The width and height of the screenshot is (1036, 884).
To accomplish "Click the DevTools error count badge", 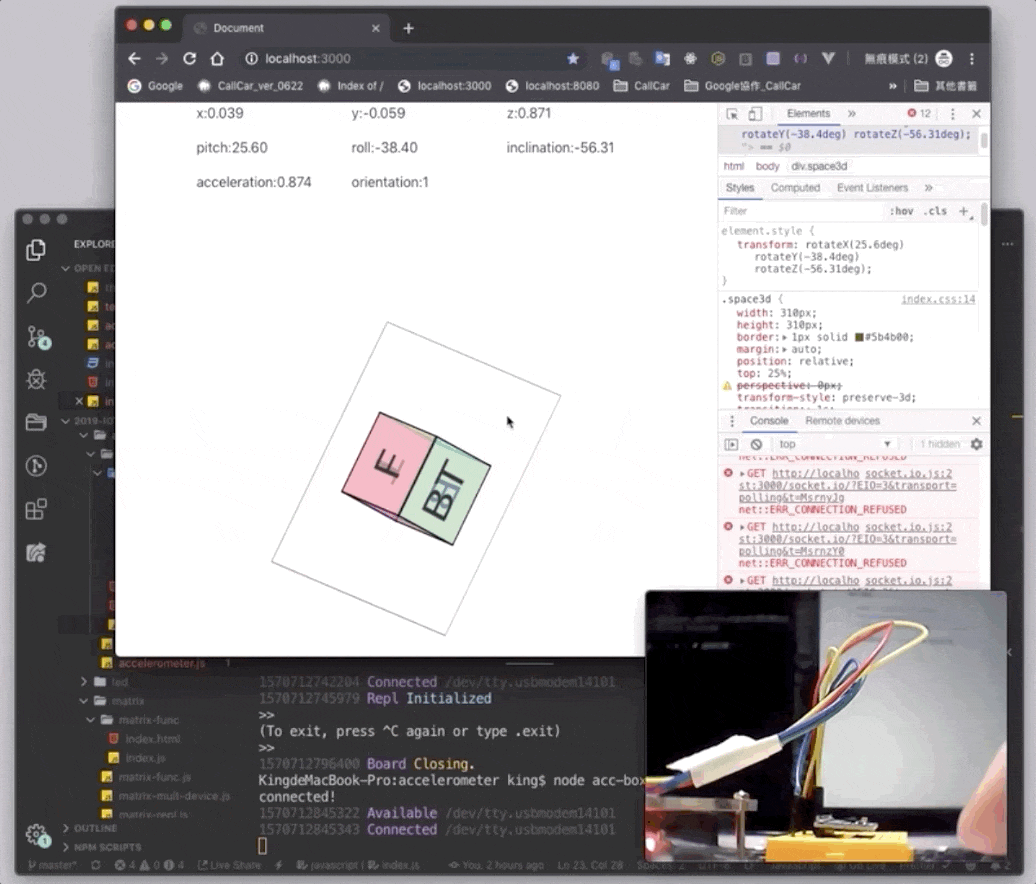I will [919, 114].
